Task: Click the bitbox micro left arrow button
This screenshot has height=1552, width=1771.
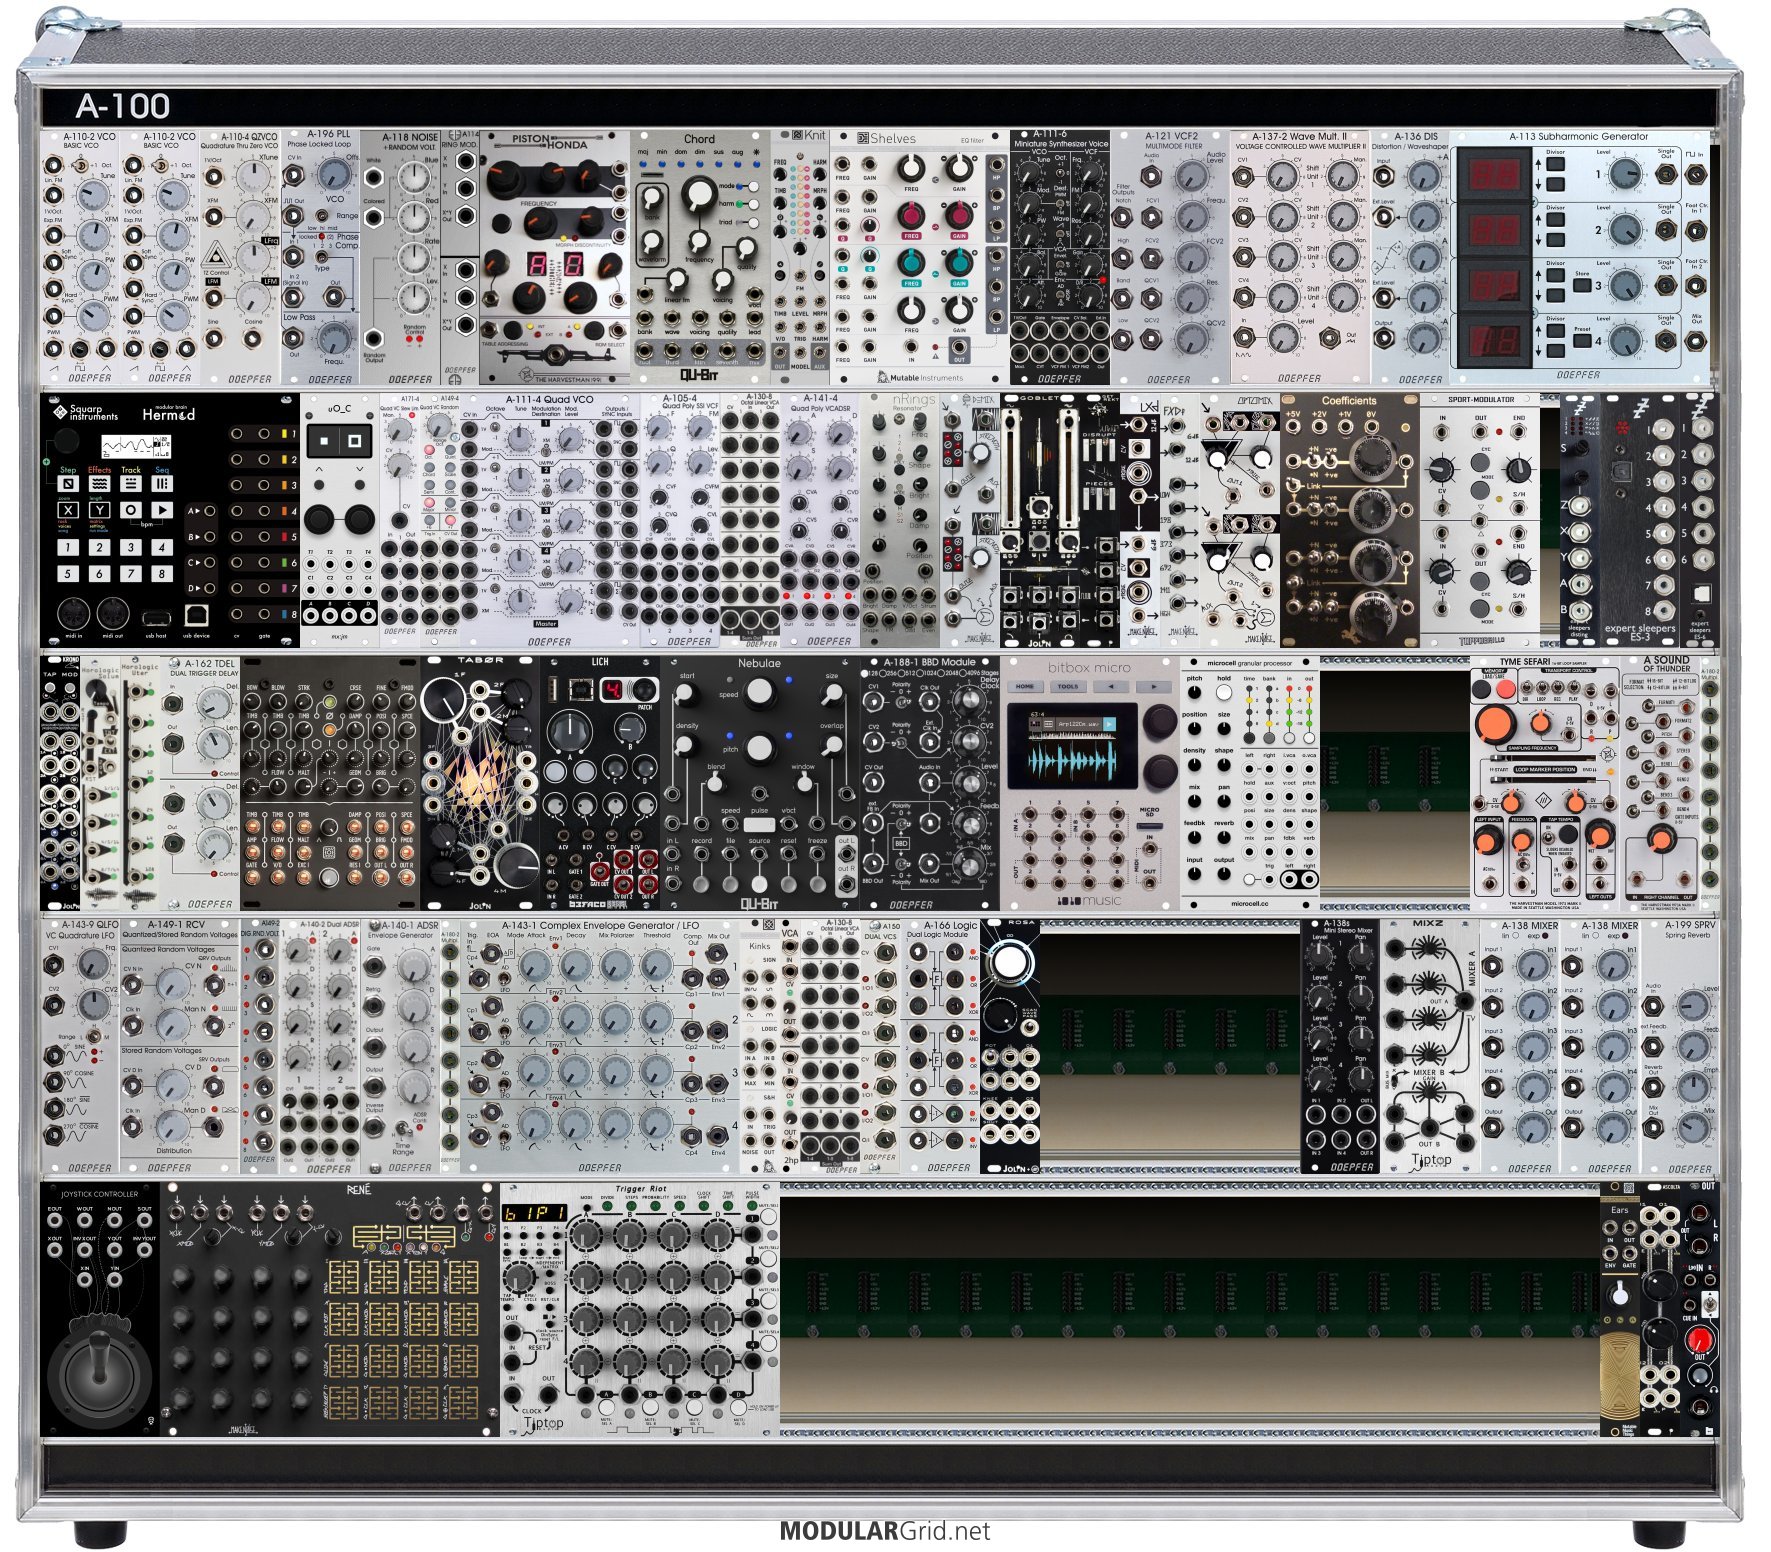Action: [1110, 687]
